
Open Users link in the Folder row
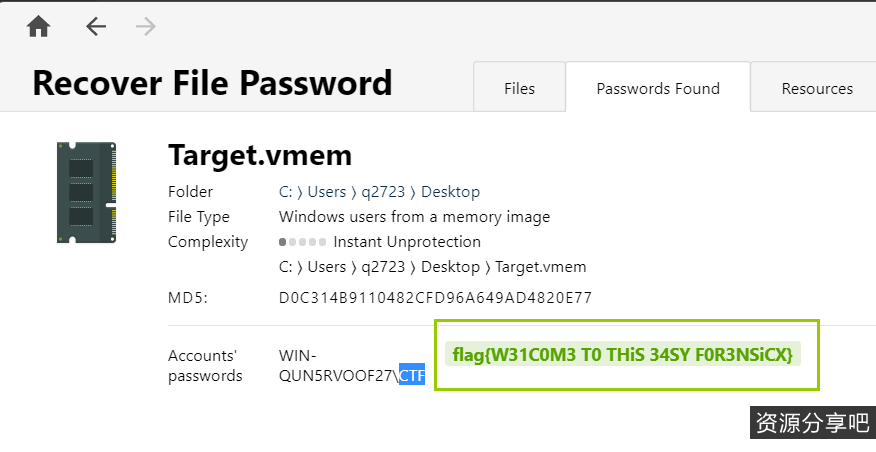[326, 192]
